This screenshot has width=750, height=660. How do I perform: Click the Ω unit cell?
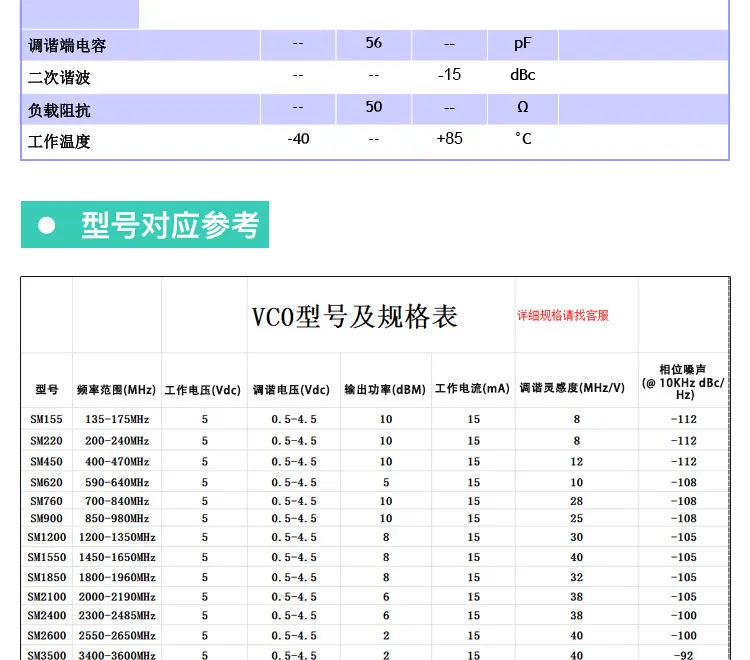click(x=522, y=107)
